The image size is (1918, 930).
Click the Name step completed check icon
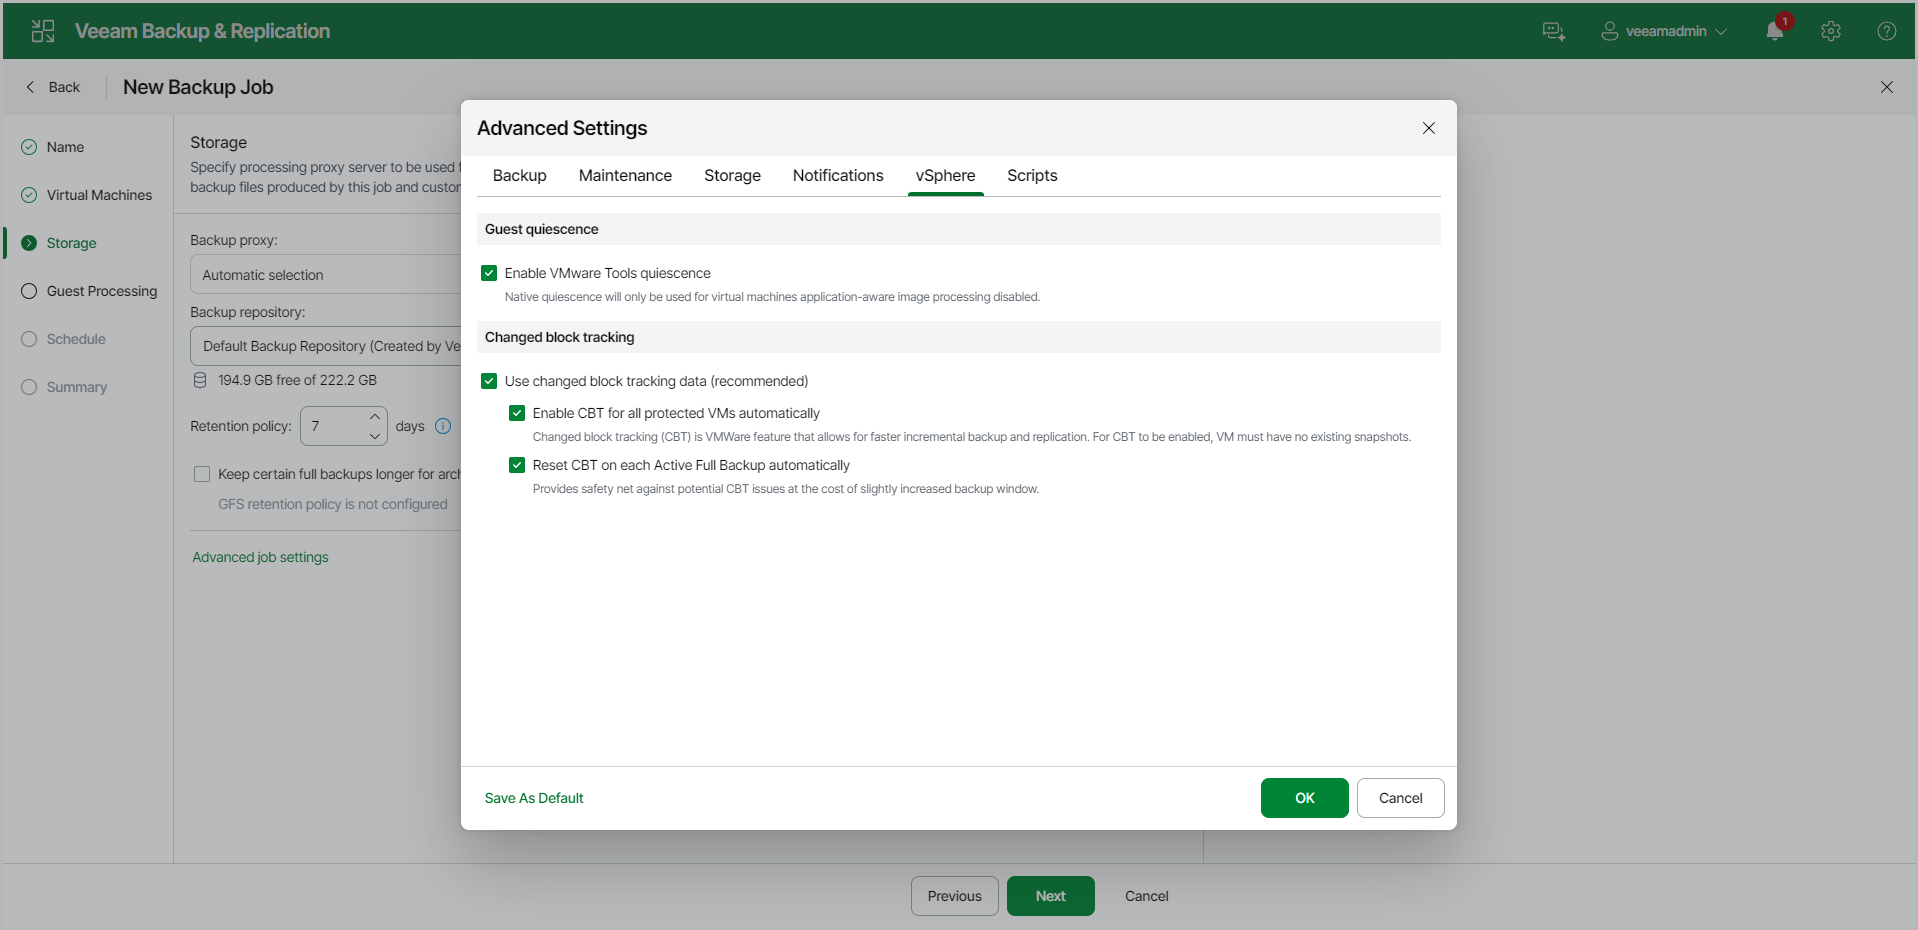point(29,147)
